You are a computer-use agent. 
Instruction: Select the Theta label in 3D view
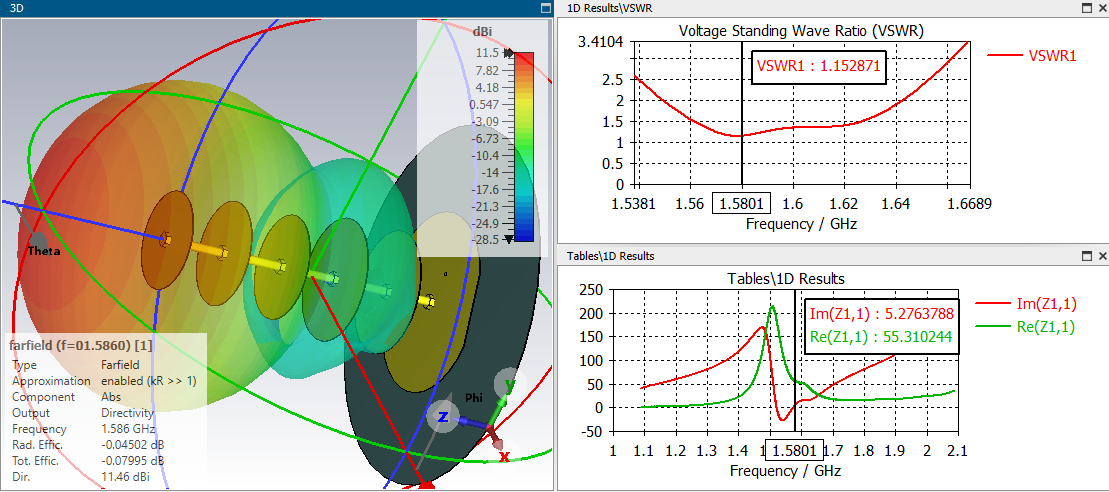pyautogui.click(x=44, y=250)
